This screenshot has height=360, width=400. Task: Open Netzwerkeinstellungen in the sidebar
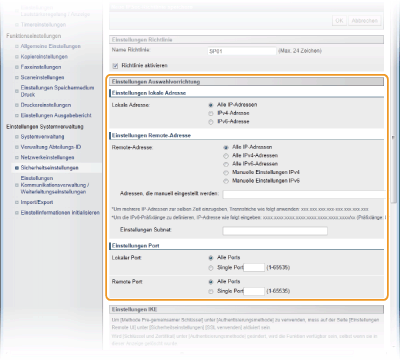47,157
